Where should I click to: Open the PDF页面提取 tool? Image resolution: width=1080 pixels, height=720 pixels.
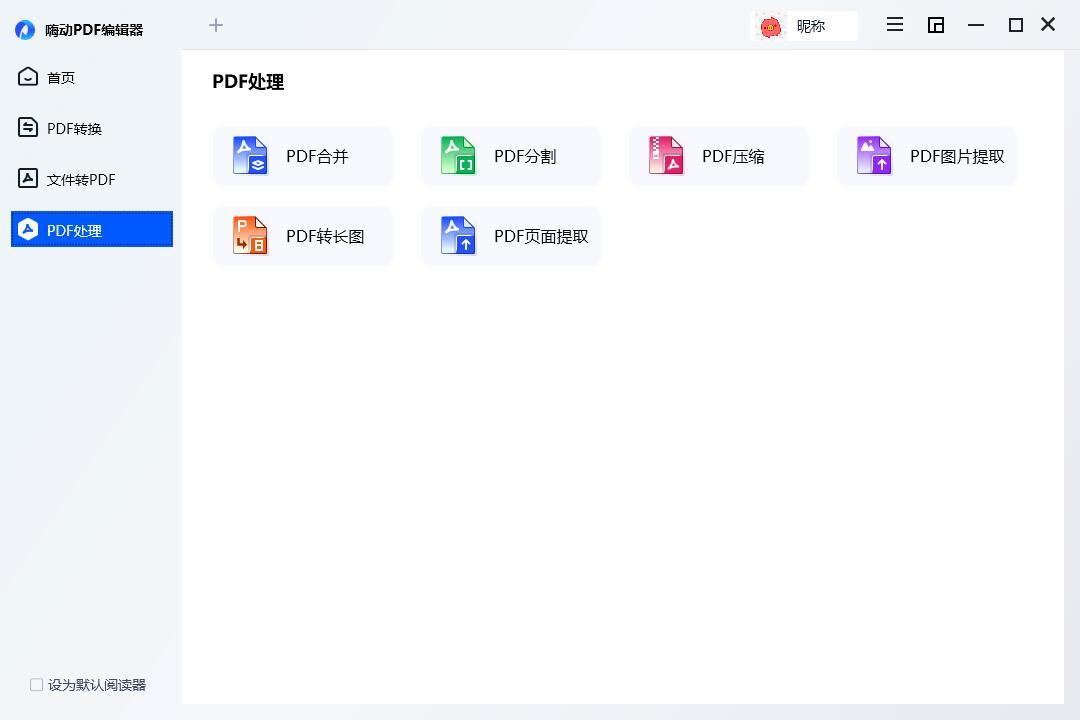(511, 236)
